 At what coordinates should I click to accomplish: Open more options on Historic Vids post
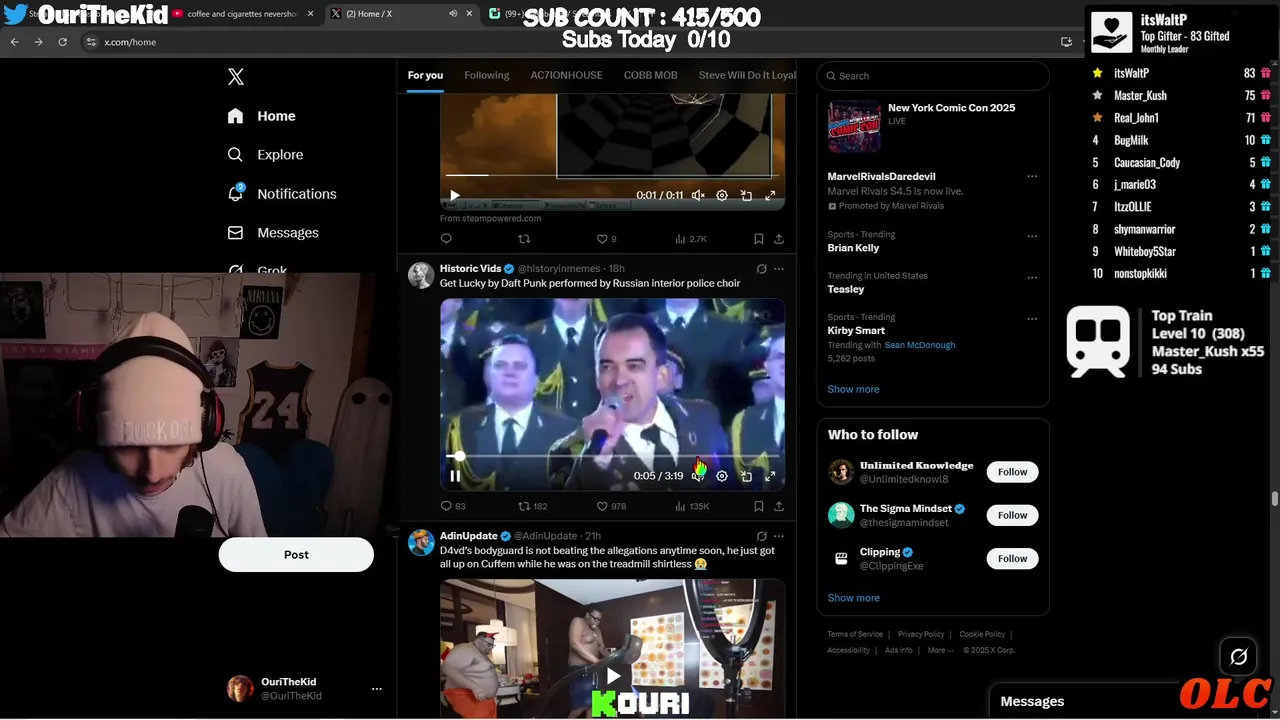[779, 269]
